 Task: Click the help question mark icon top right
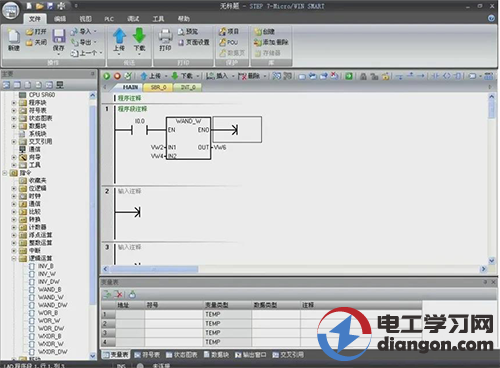point(491,18)
